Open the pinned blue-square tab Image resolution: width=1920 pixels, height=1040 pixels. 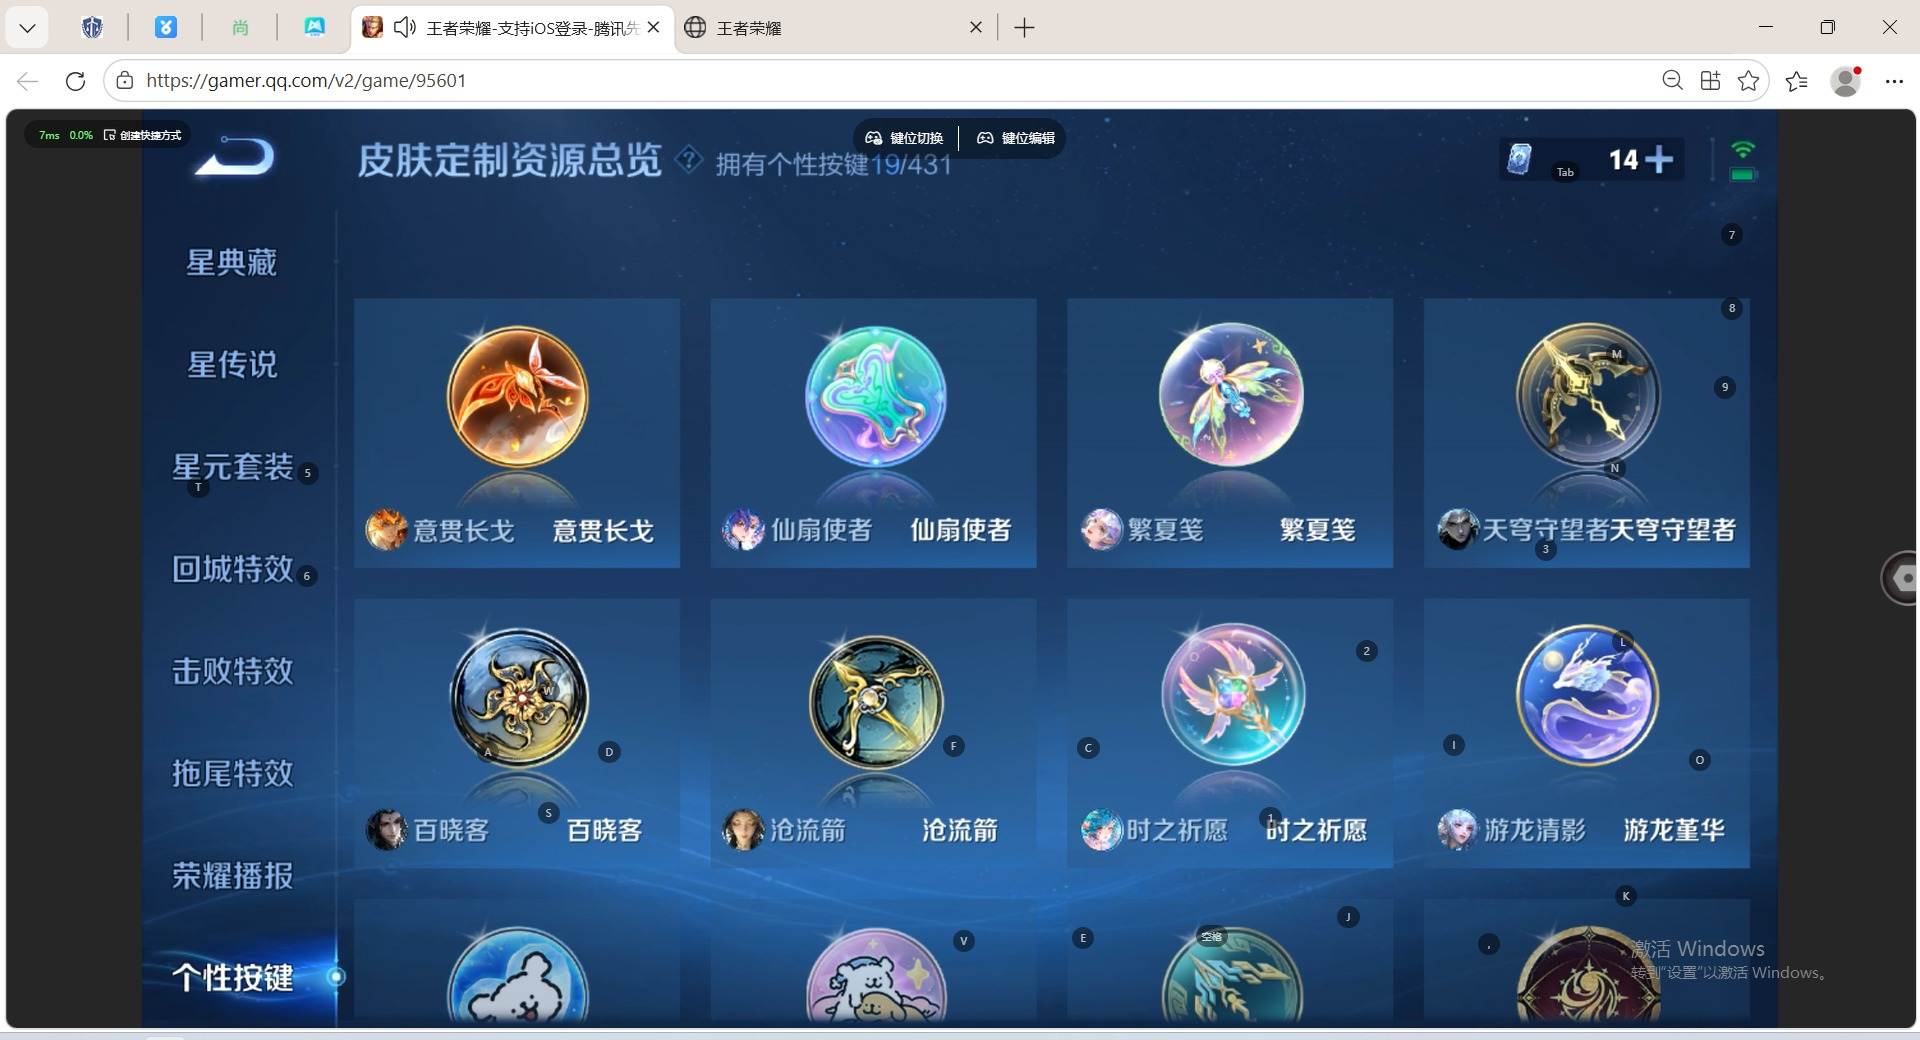(x=166, y=28)
